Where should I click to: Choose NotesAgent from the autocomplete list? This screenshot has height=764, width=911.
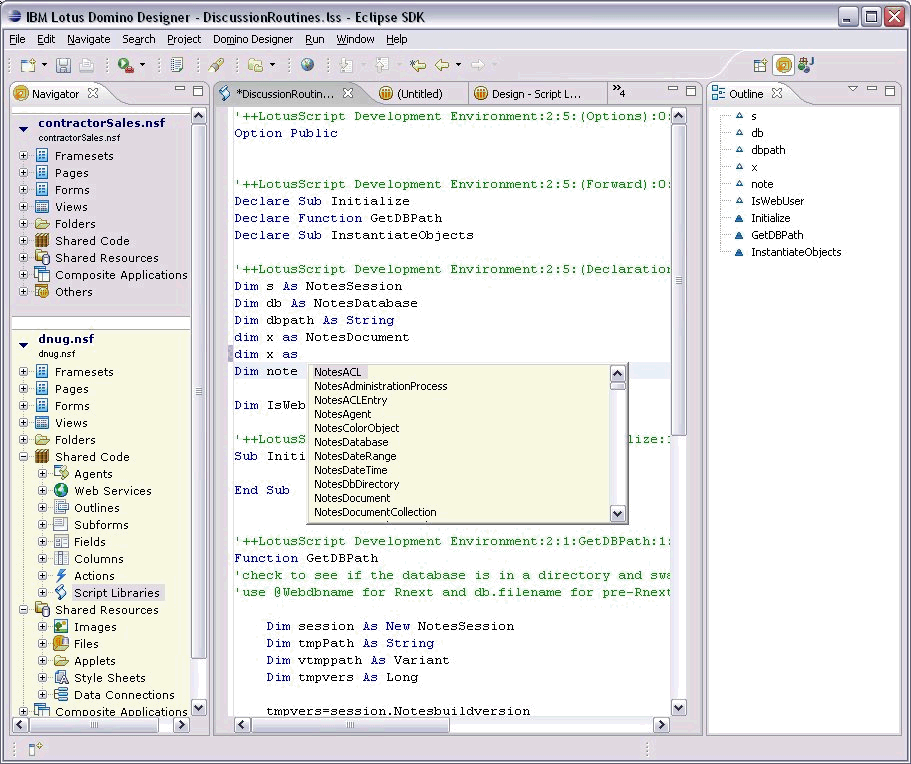tap(343, 414)
